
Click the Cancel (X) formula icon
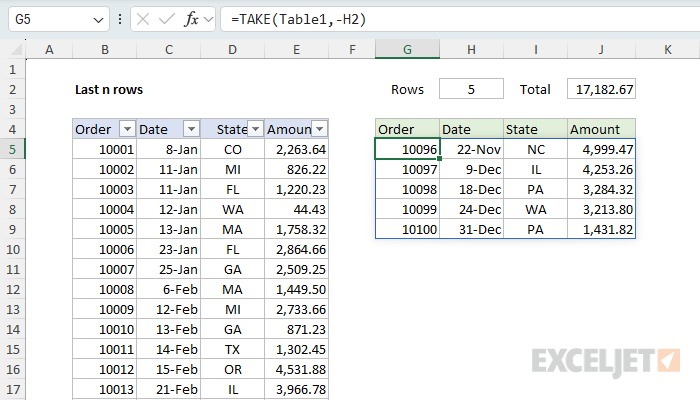click(x=143, y=19)
